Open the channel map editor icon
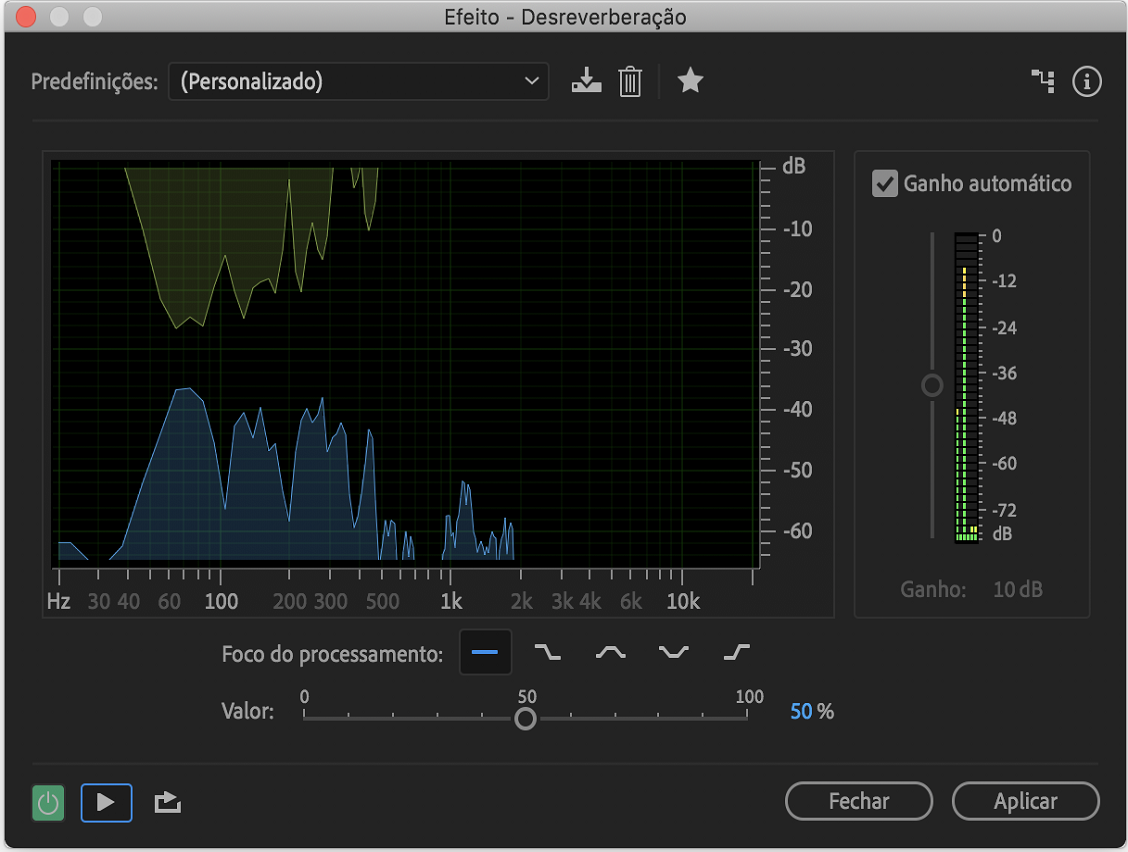 click(1043, 81)
